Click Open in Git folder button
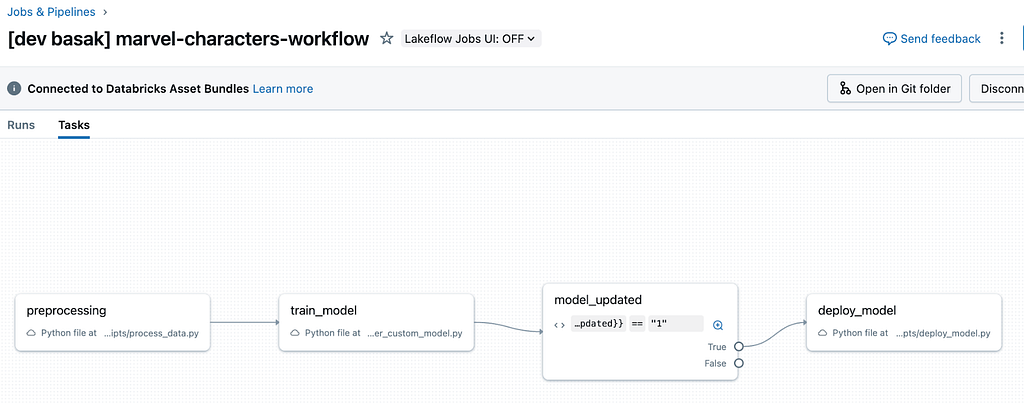Viewport: 1024px width, 403px height. (894, 89)
